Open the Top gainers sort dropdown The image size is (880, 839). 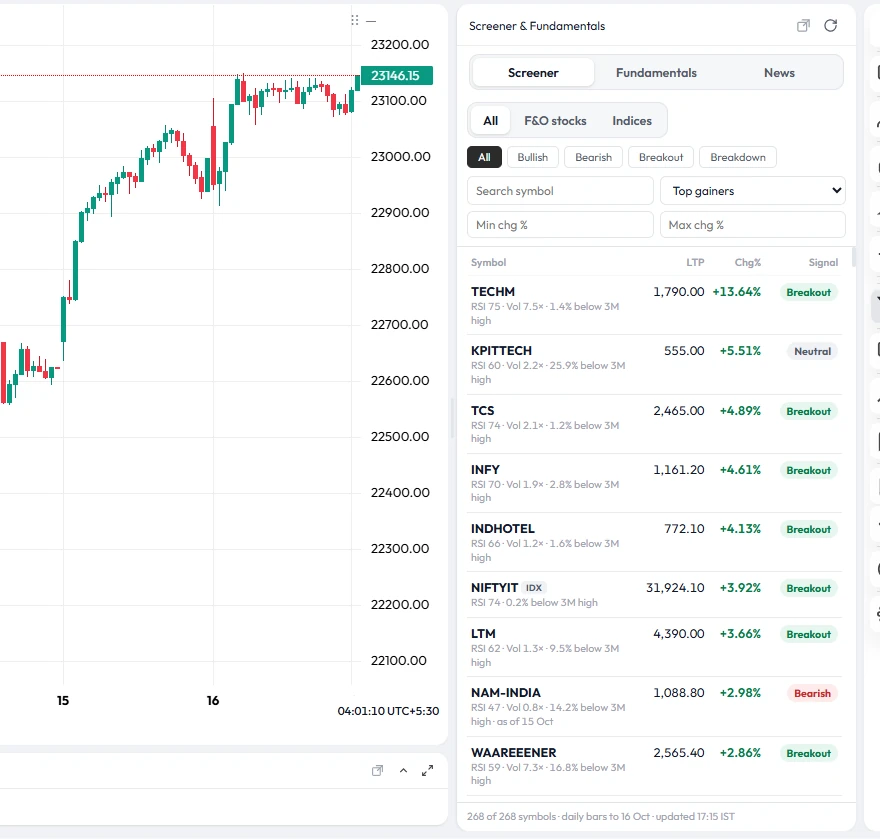coord(753,191)
